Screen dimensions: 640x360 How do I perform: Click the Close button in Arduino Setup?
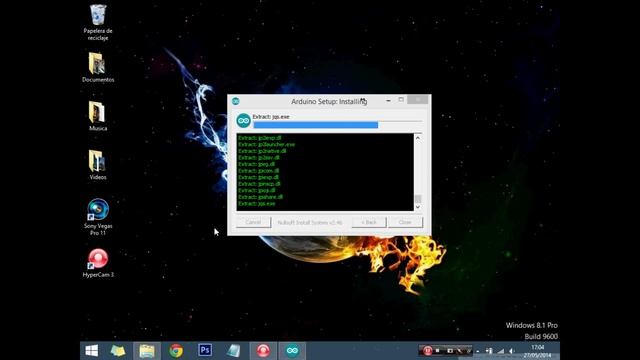click(x=405, y=222)
